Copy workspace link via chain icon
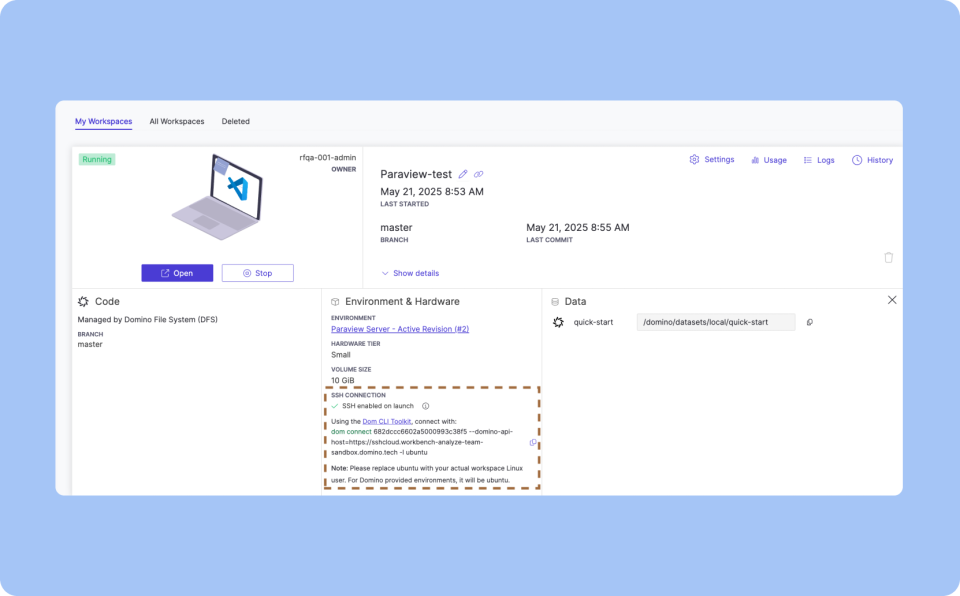This screenshot has width=960, height=596. [479, 175]
